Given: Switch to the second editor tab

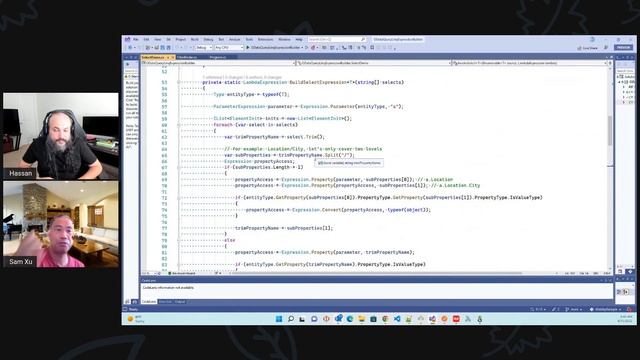Looking at the screenshot, I should point(187,57).
